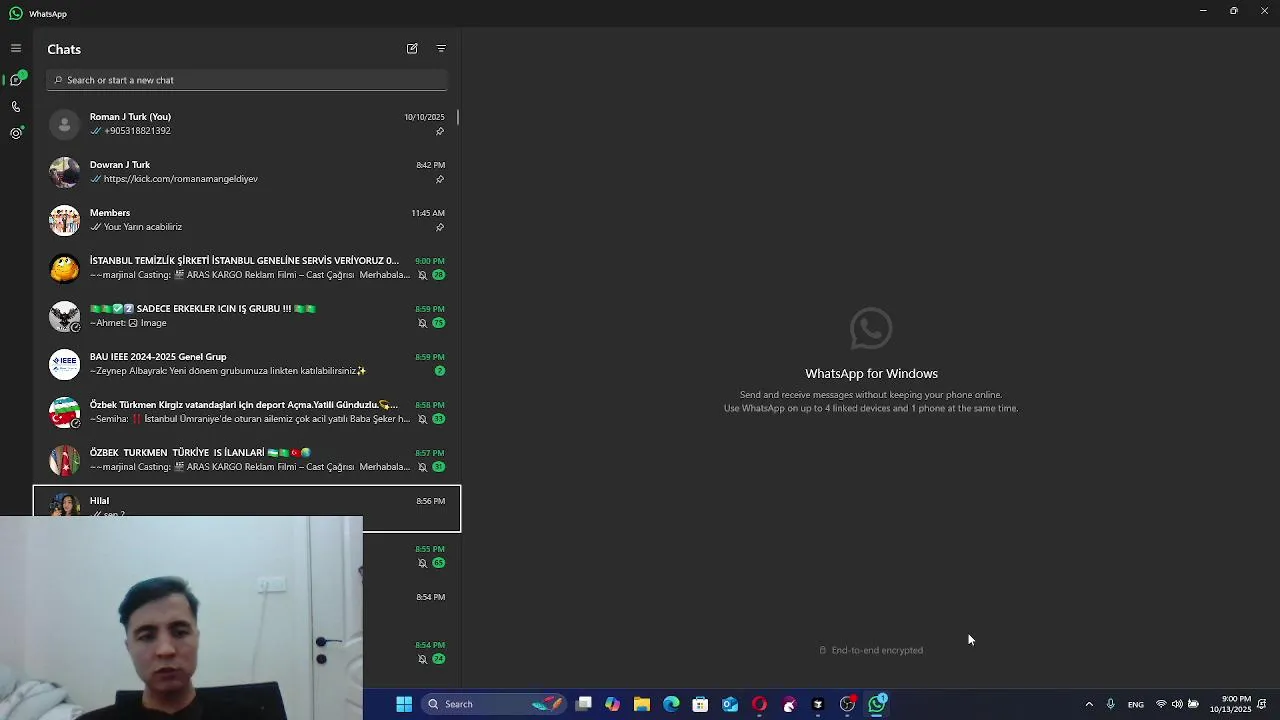Viewport: 1280px width, 720px height.
Task: Open the WhatsApp navigation hamburger menu
Action: [16, 48]
